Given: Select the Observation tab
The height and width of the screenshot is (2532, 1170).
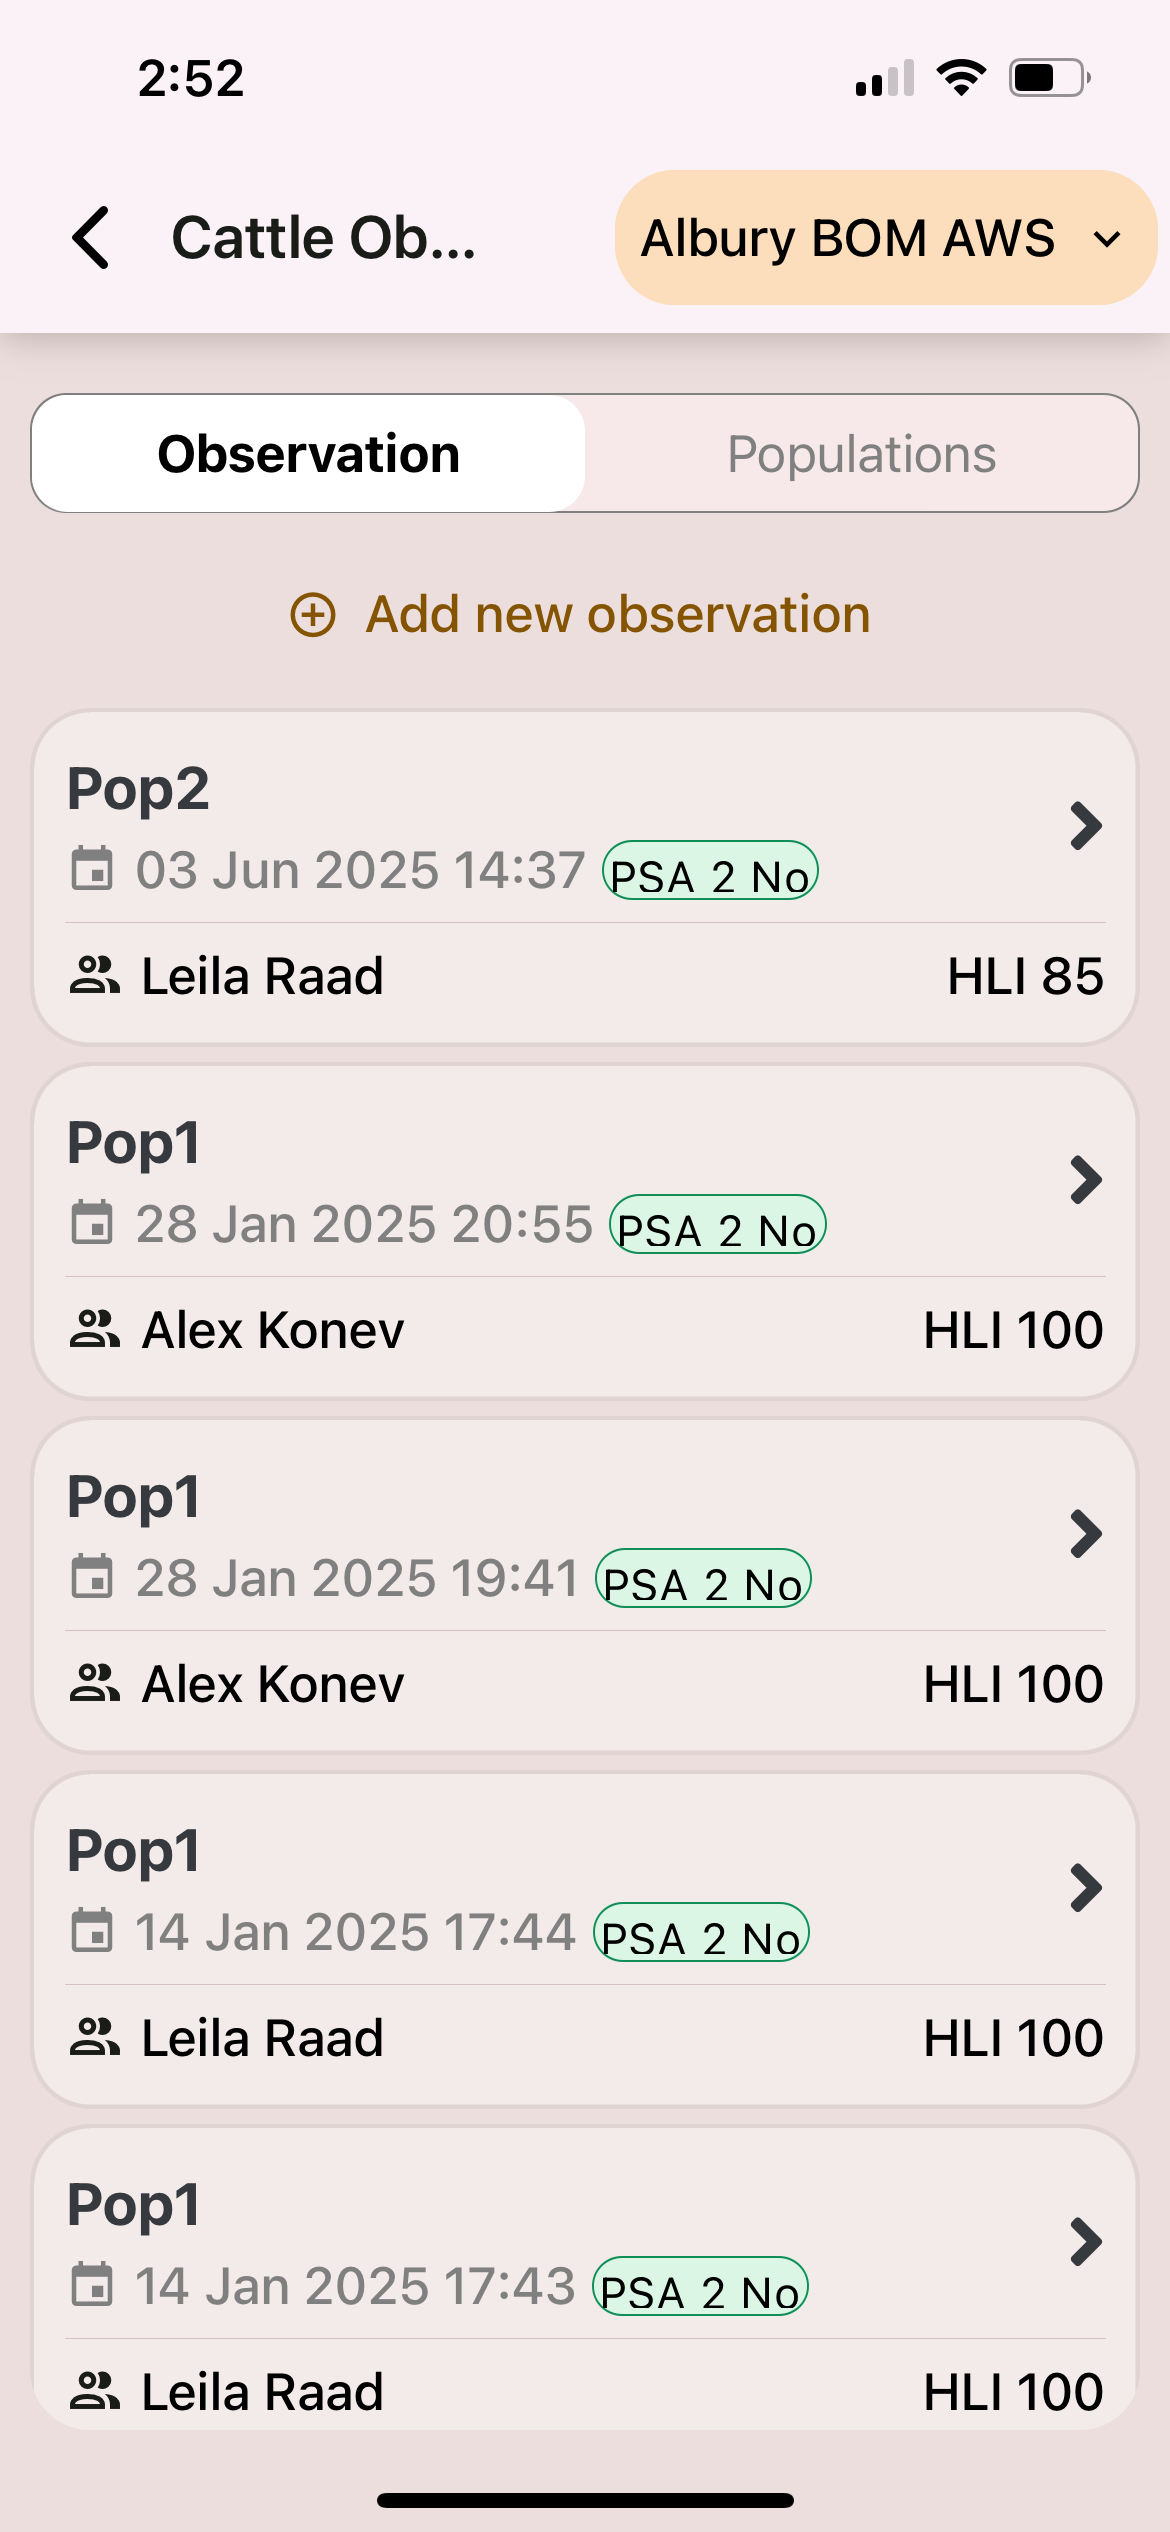Looking at the screenshot, I should click(x=309, y=454).
